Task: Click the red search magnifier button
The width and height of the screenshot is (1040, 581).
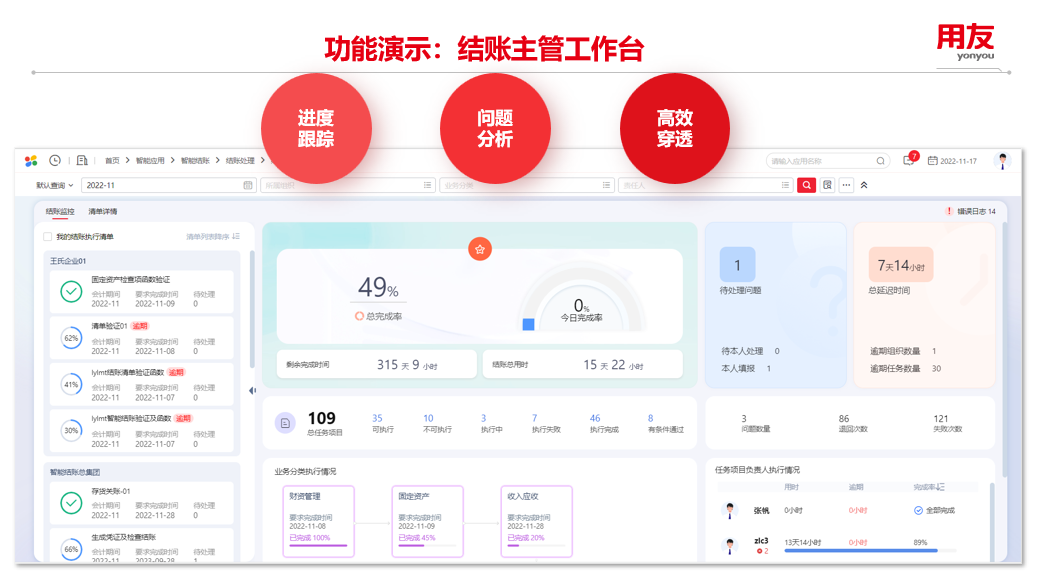Action: pos(807,185)
